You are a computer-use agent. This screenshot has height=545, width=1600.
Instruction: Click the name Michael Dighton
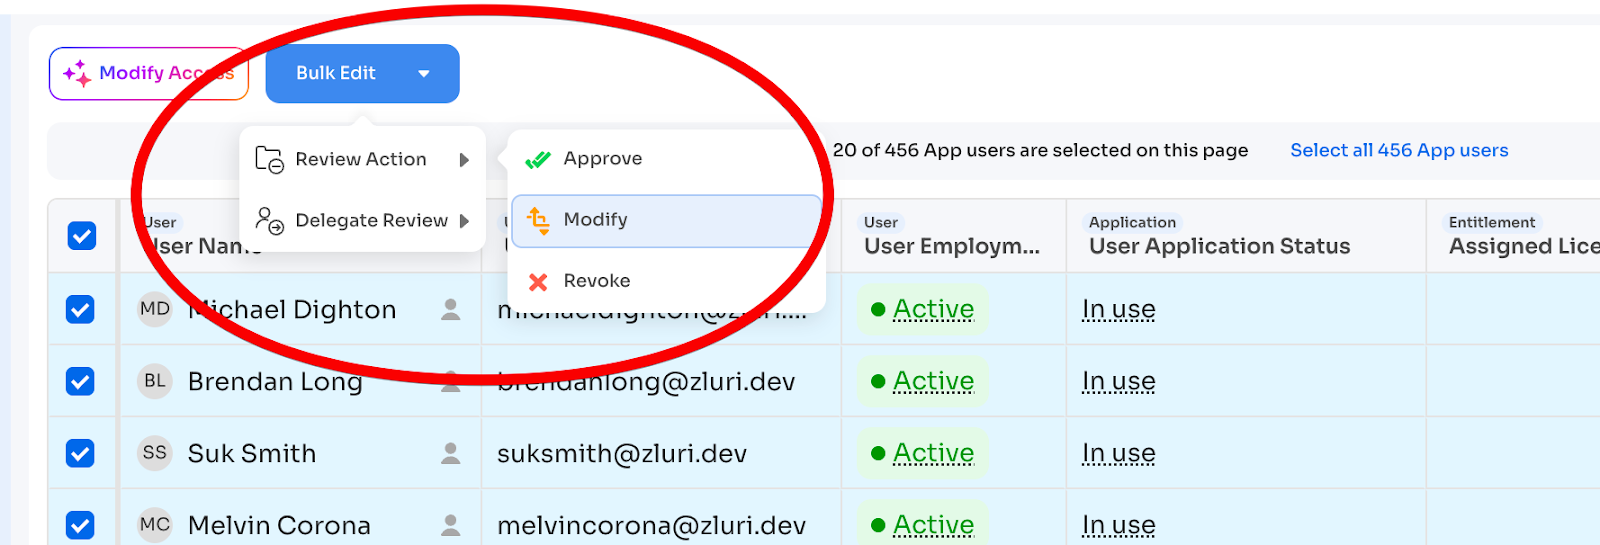[292, 310]
